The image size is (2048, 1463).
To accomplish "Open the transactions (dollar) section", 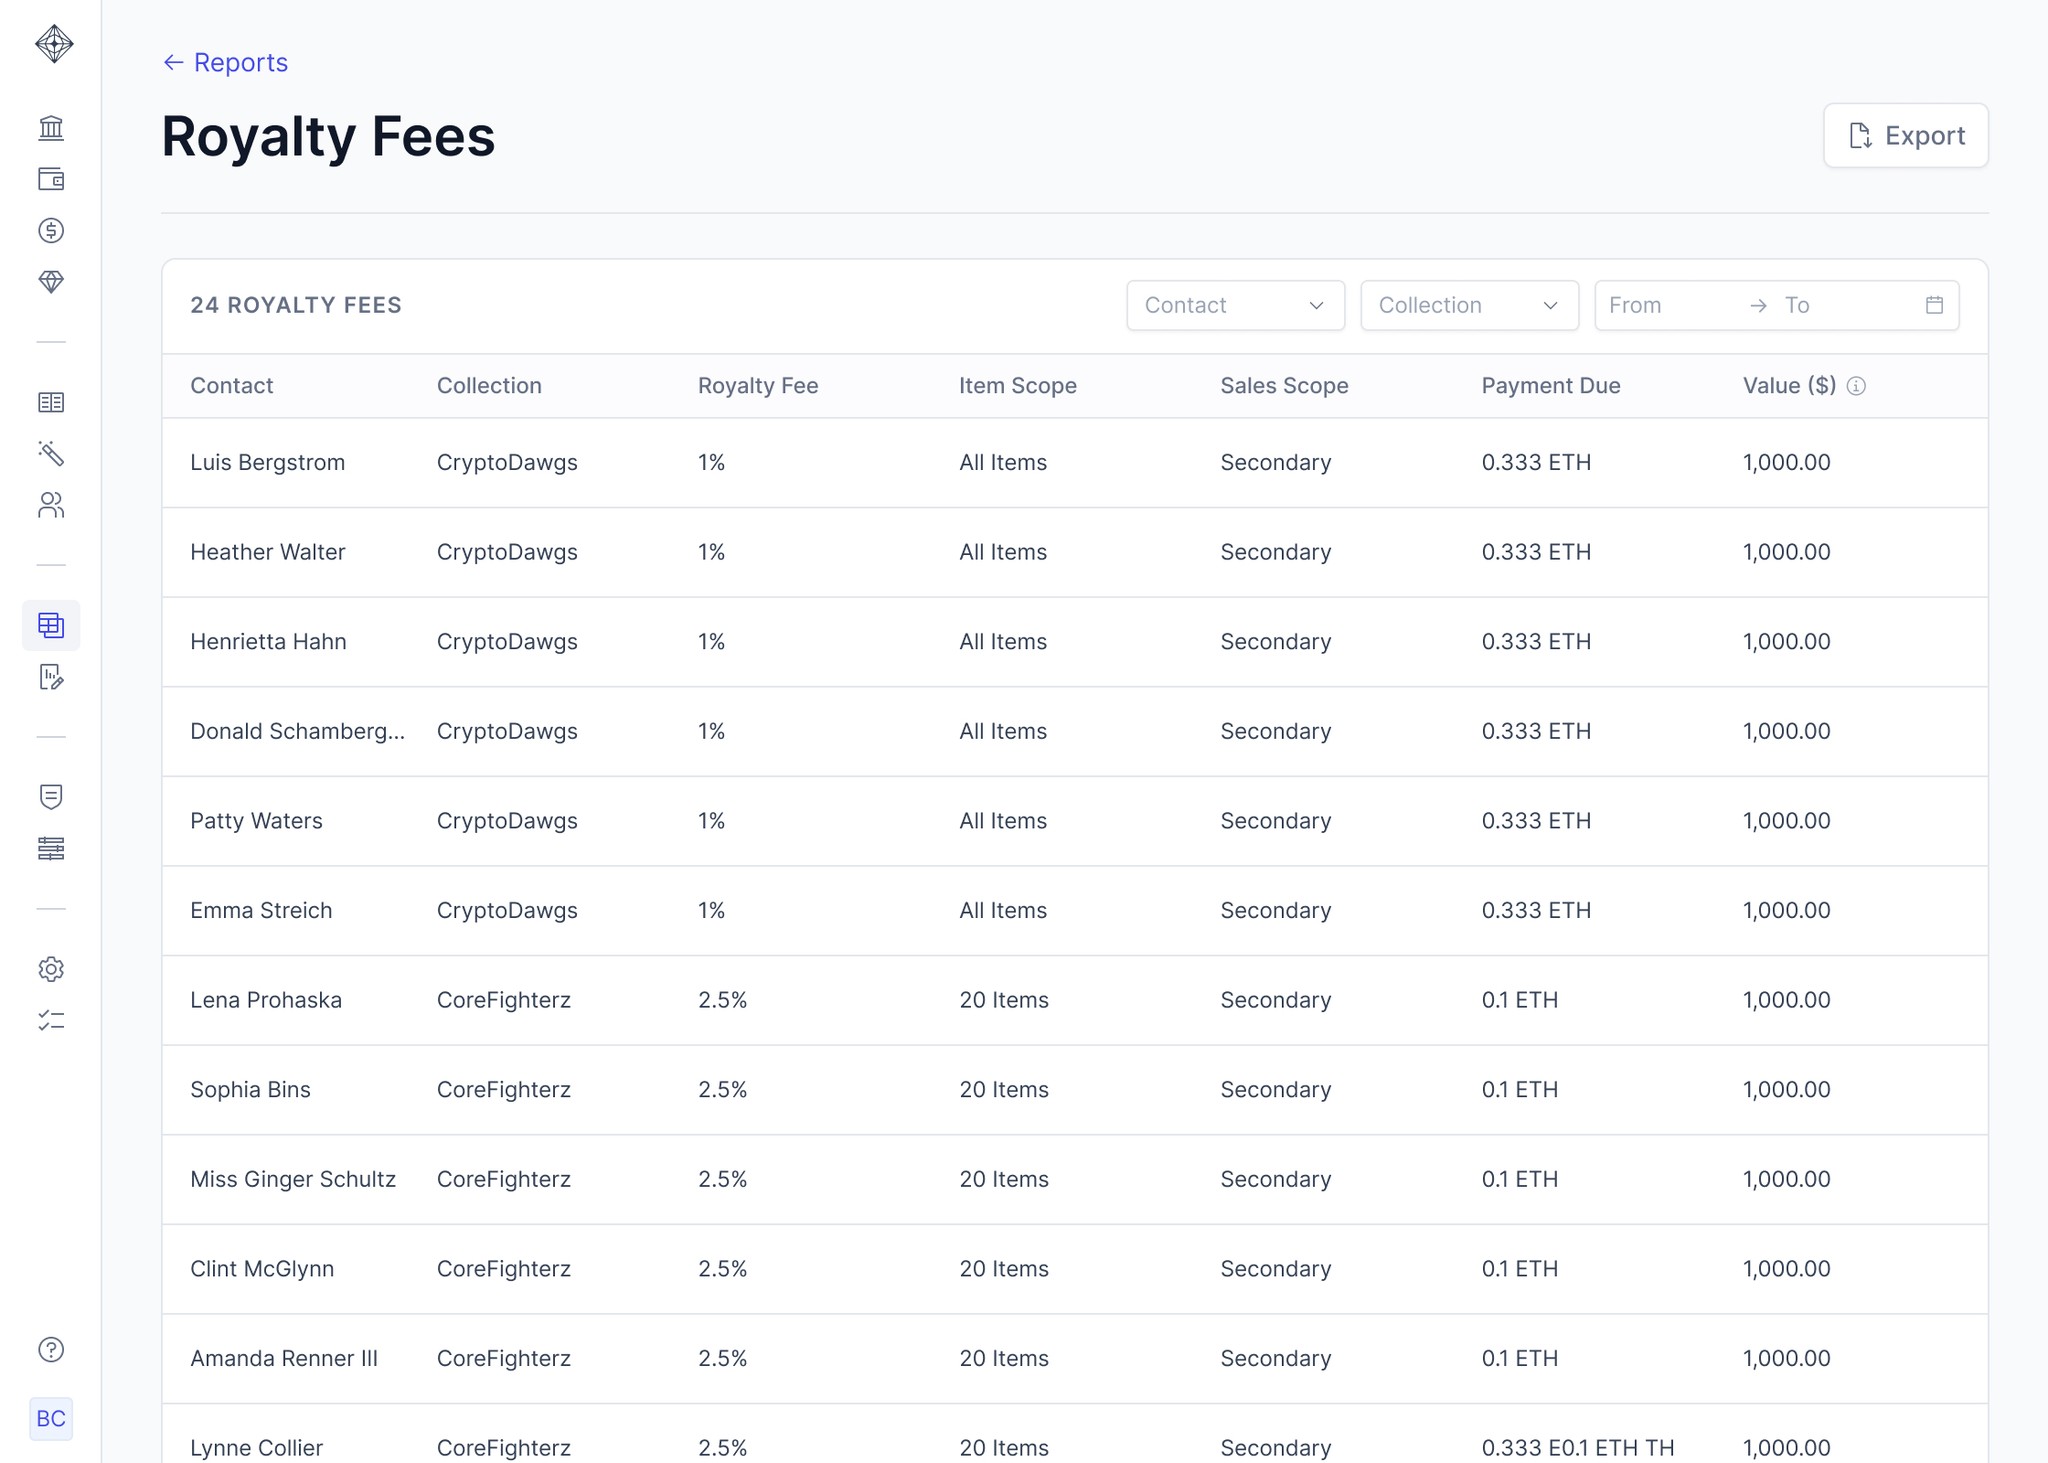I will 51,231.
